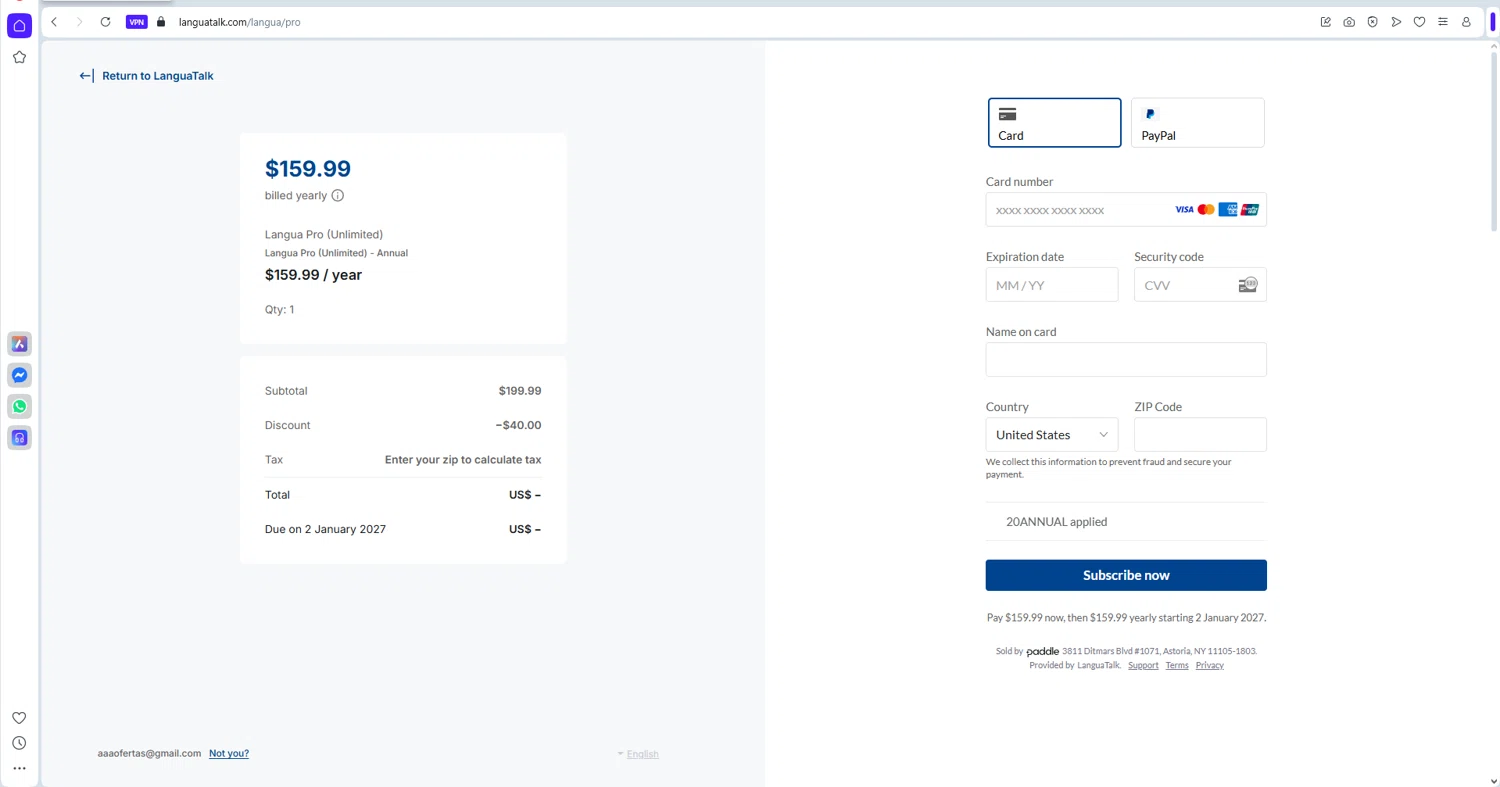Open the bookmarks star in the sidebar
Image resolution: width=1500 pixels, height=787 pixels.
point(19,57)
